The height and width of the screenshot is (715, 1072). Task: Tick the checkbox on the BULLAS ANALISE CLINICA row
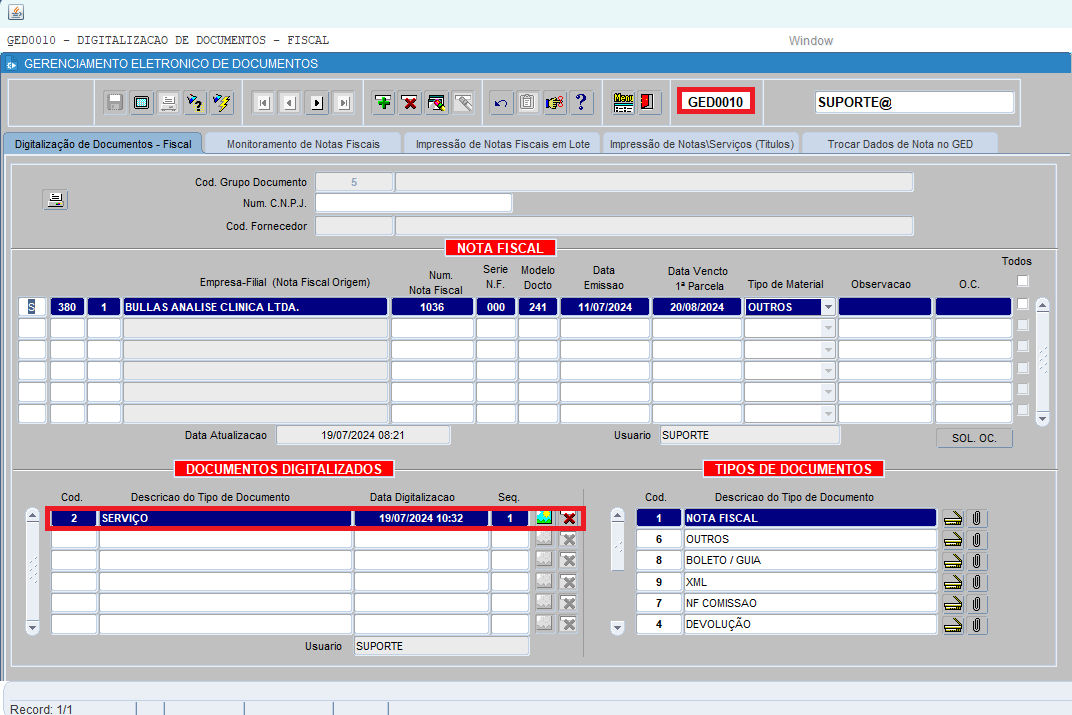pos(1022,303)
